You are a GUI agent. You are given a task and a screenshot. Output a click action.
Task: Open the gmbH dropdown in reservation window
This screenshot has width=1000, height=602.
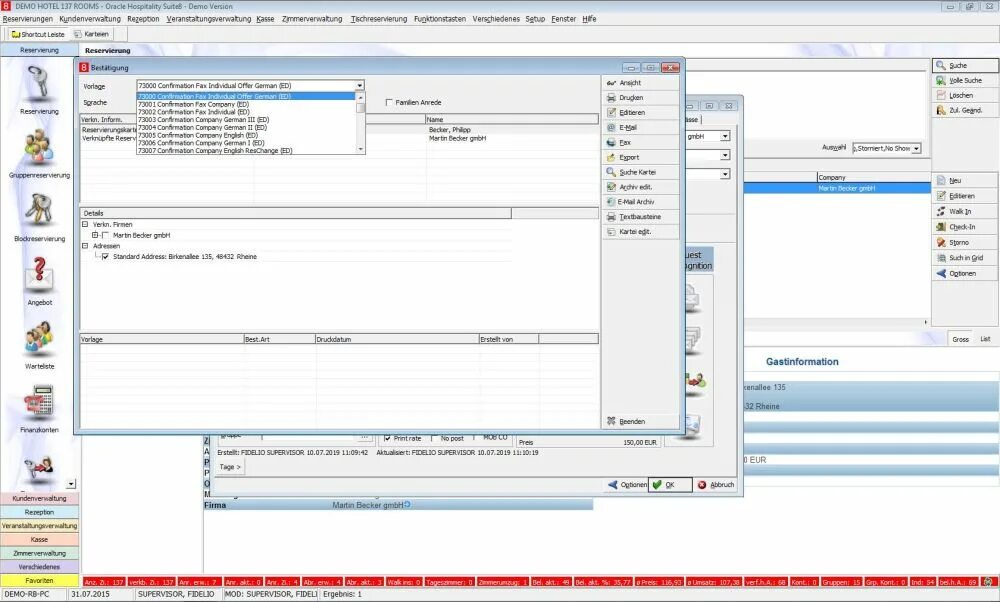coord(725,136)
